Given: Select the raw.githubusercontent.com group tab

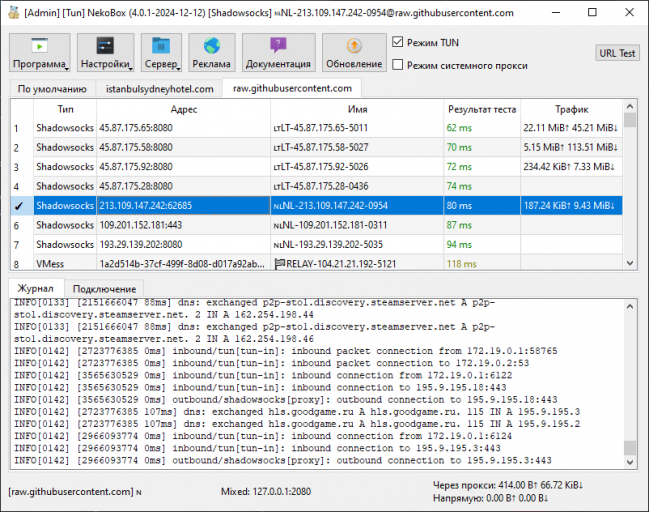Looking at the screenshot, I should click(x=292, y=88).
